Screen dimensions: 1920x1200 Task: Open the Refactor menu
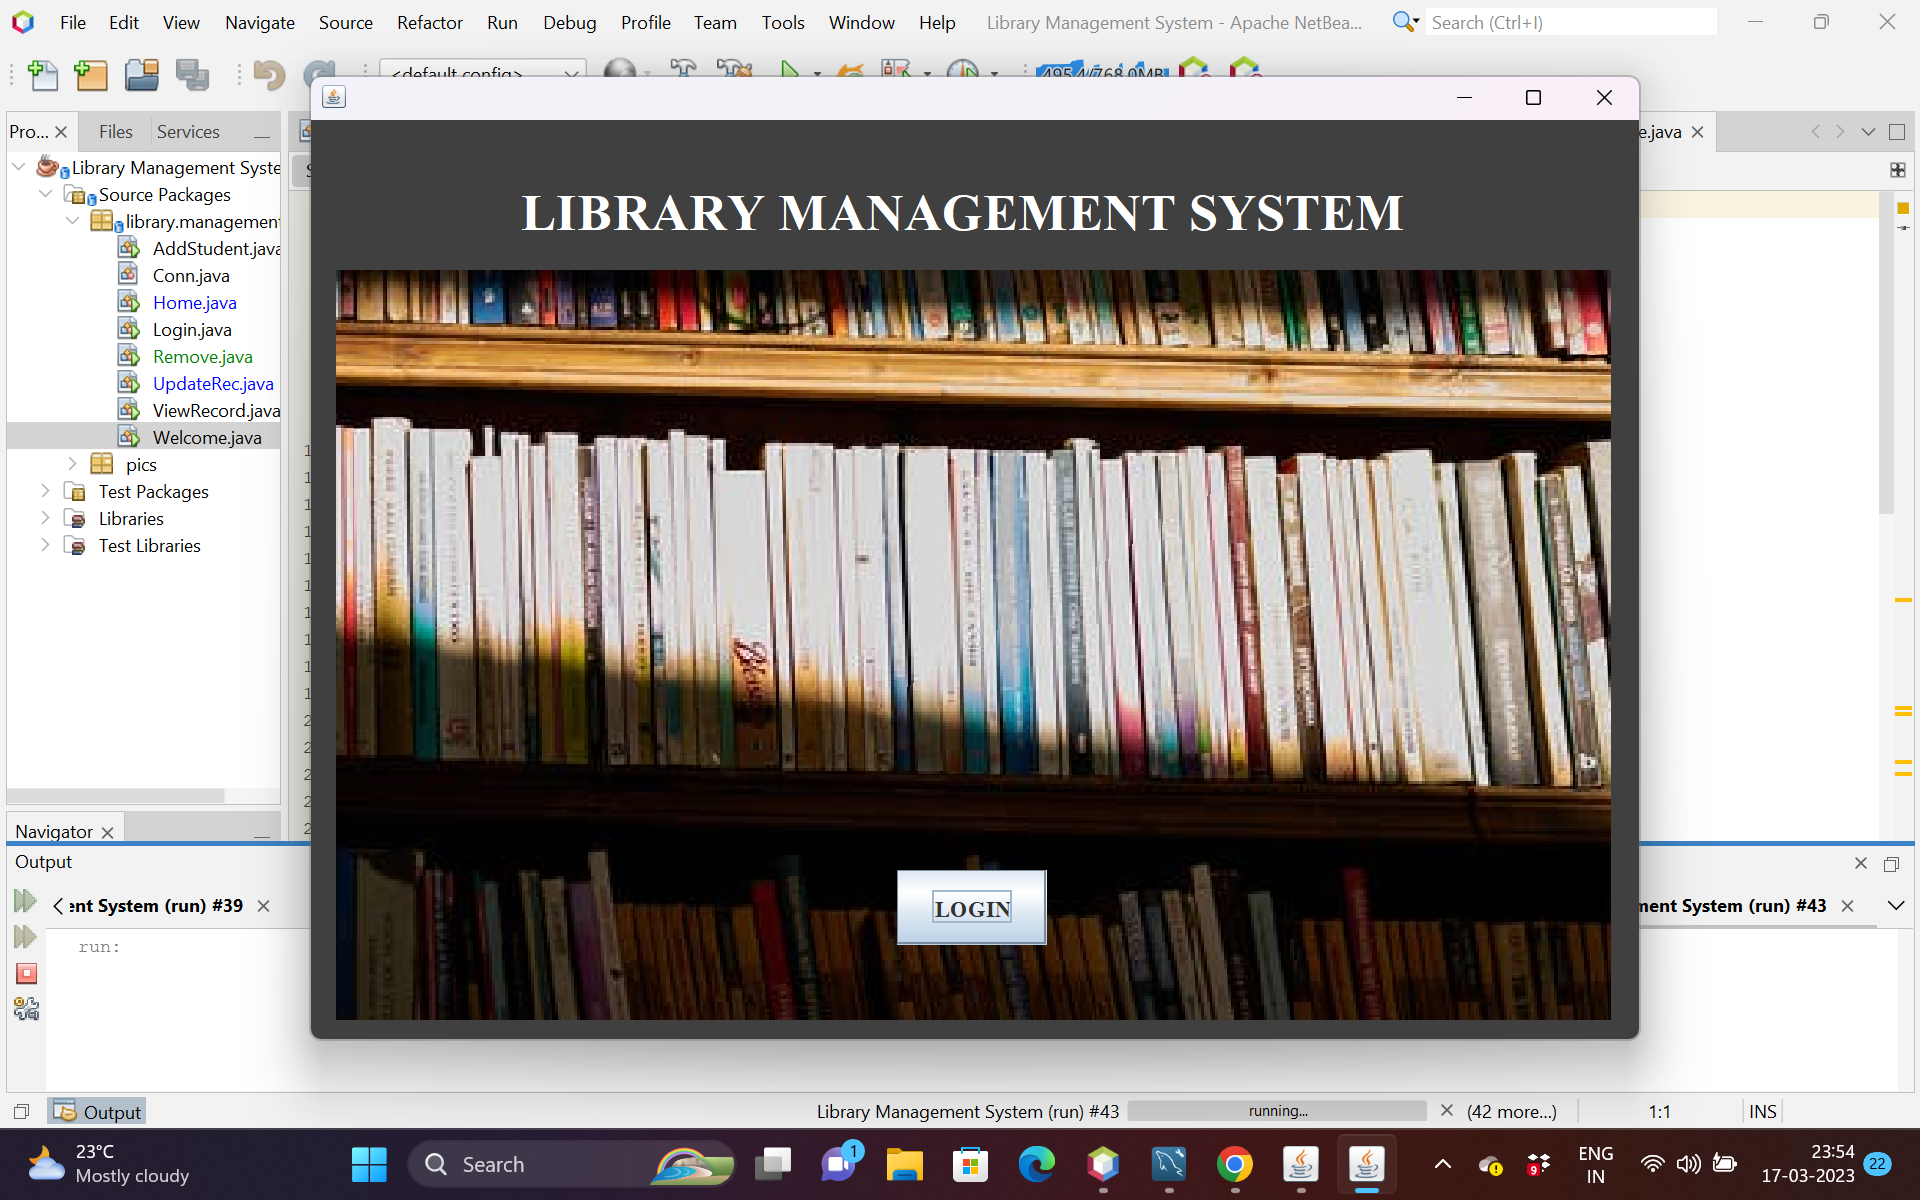[429, 22]
